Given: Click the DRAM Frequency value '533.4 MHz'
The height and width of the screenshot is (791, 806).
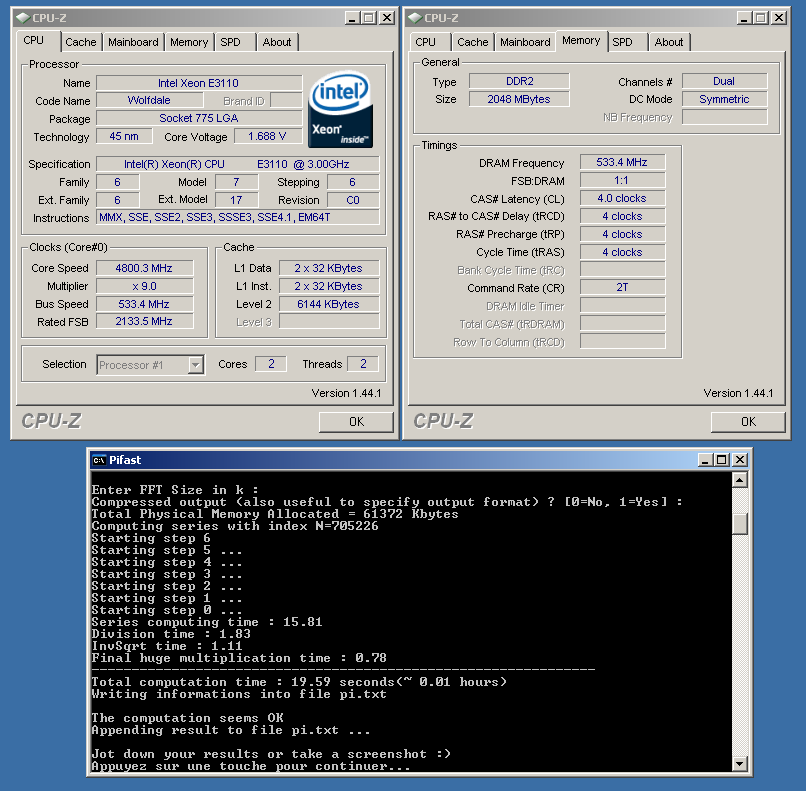Looking at the screenshot, I should pyautogui.click(x=622, y=162).
